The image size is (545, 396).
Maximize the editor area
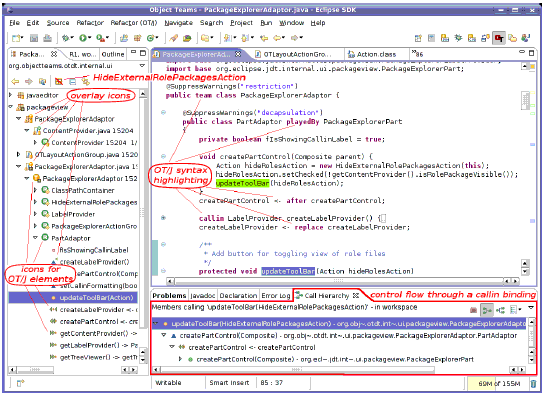[531, 53]
